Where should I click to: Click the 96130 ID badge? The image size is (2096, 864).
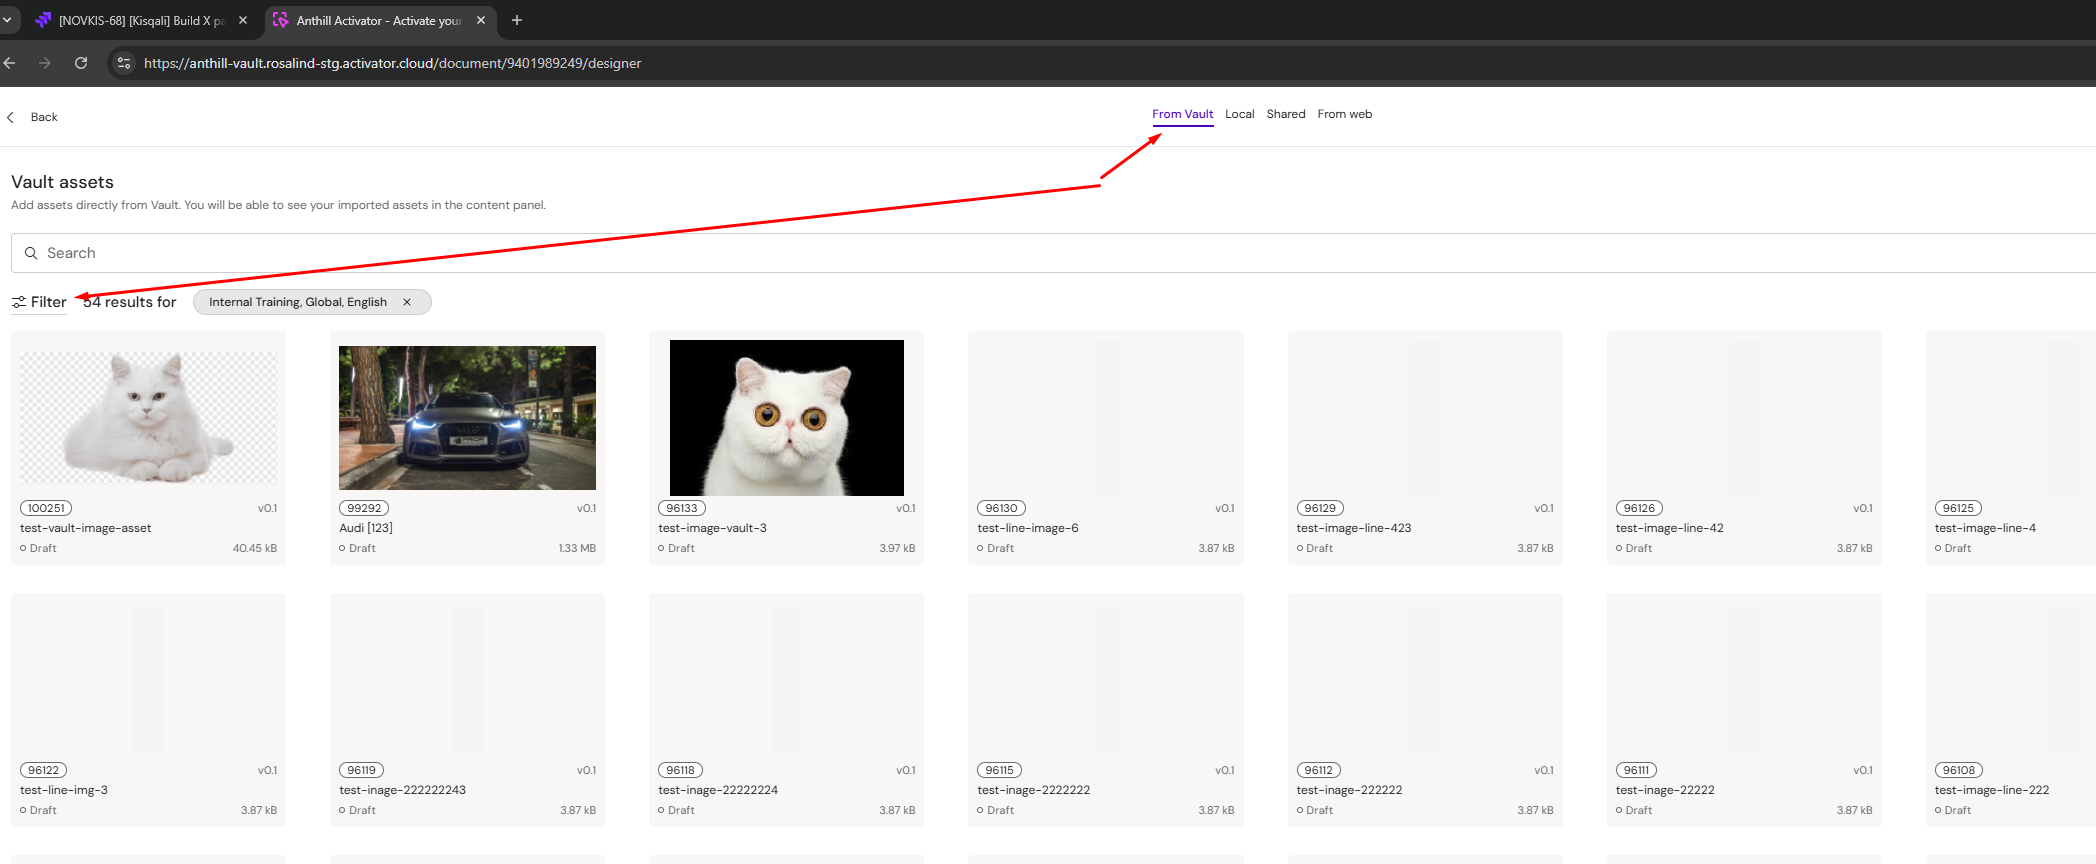coord(1001,508)
